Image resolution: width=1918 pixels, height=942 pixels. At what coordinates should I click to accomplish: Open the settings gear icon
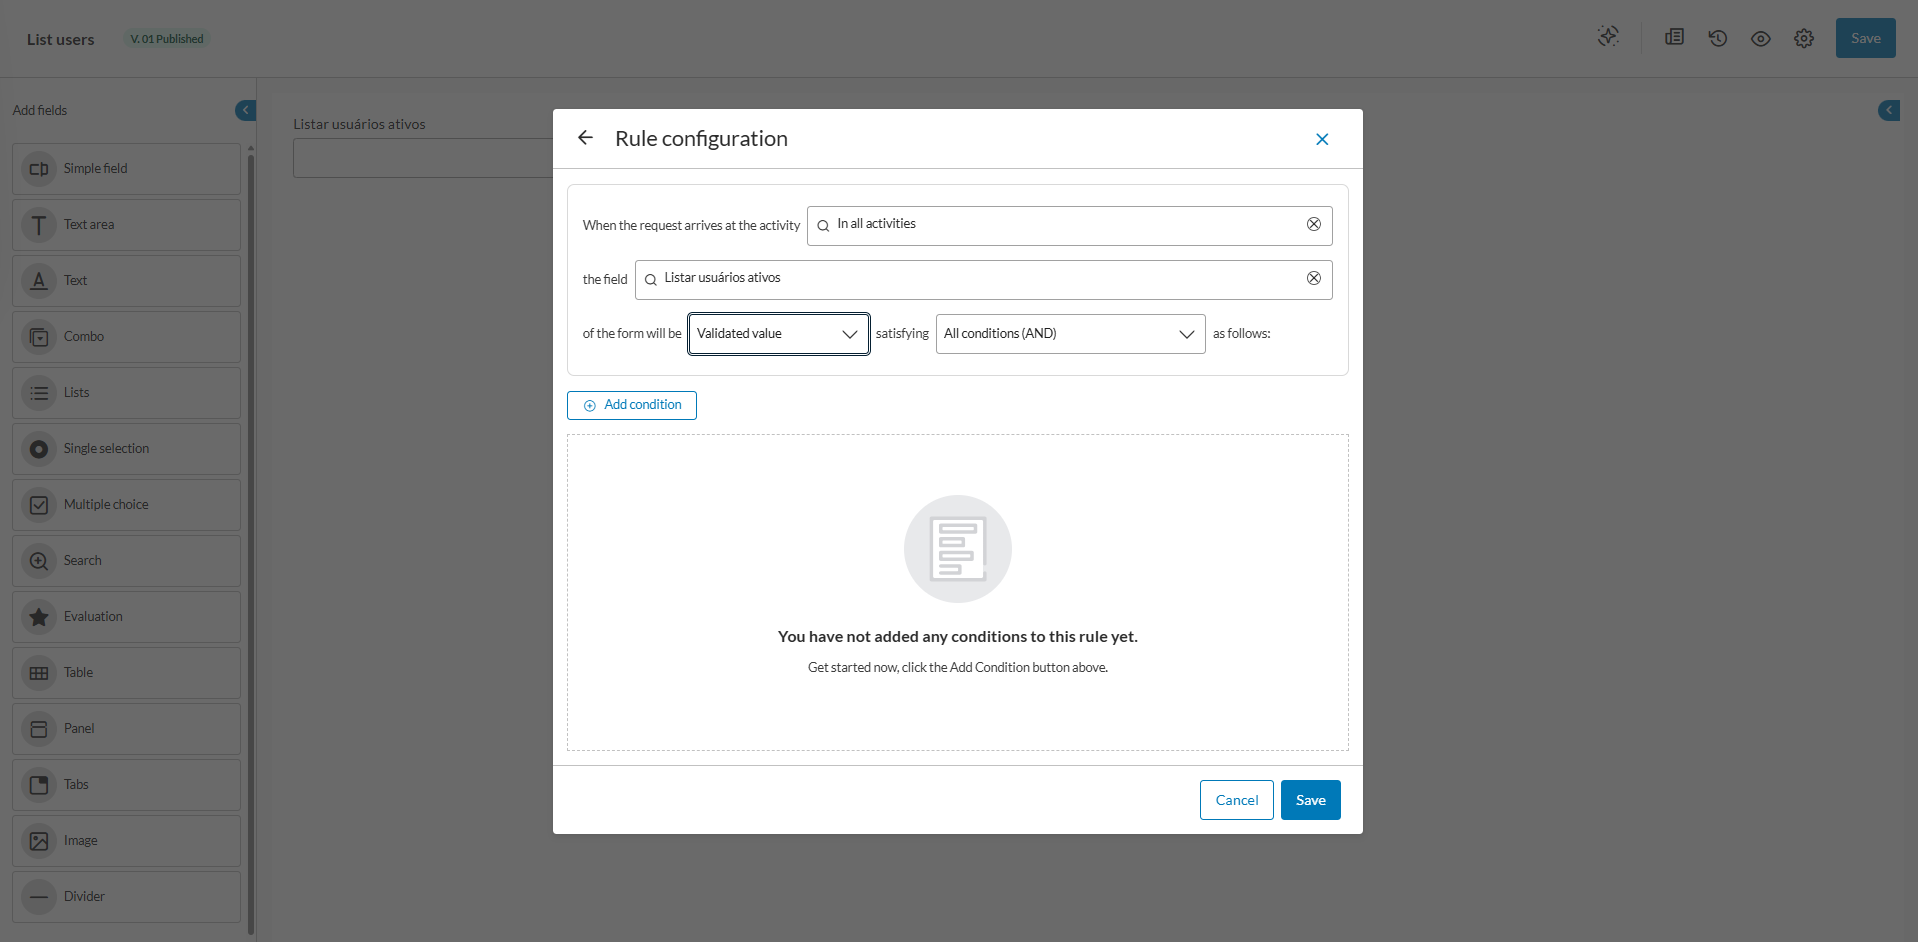click(1803, 39)
